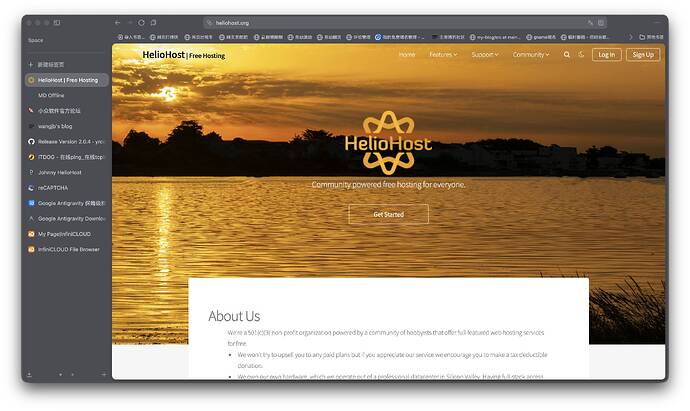Click the ITDOG tab favicon
The image size is (690, 411).
point(31,157)
